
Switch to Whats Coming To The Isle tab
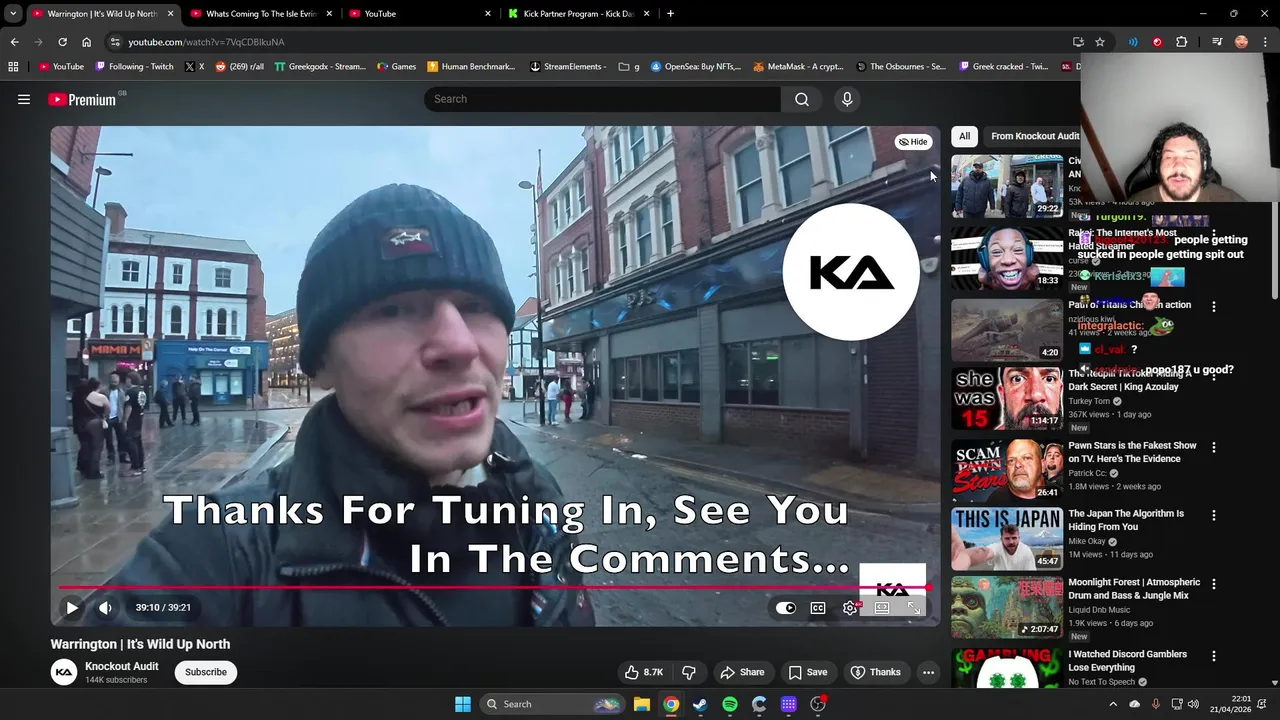tap(260, 14)
